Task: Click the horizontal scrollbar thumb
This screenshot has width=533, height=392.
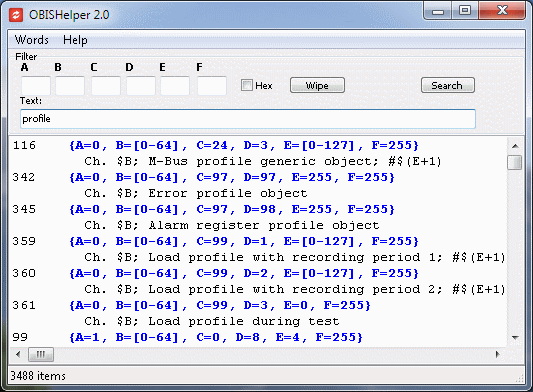Action: click(x=41, y=355)
